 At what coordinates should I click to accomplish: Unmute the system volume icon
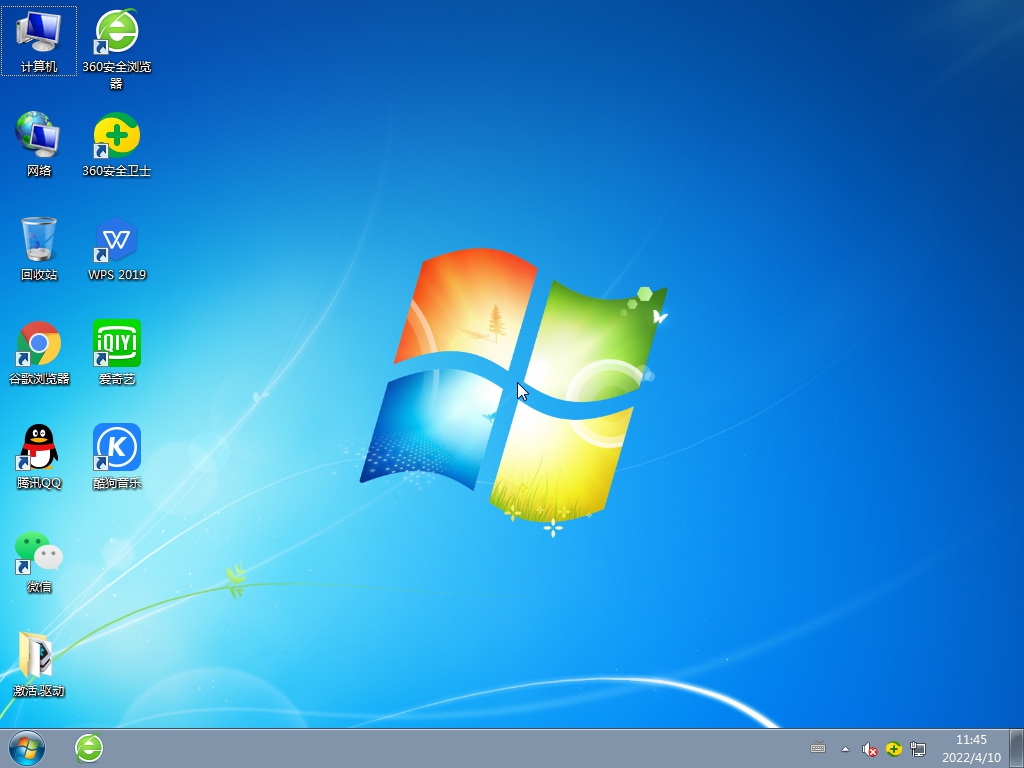868,749
